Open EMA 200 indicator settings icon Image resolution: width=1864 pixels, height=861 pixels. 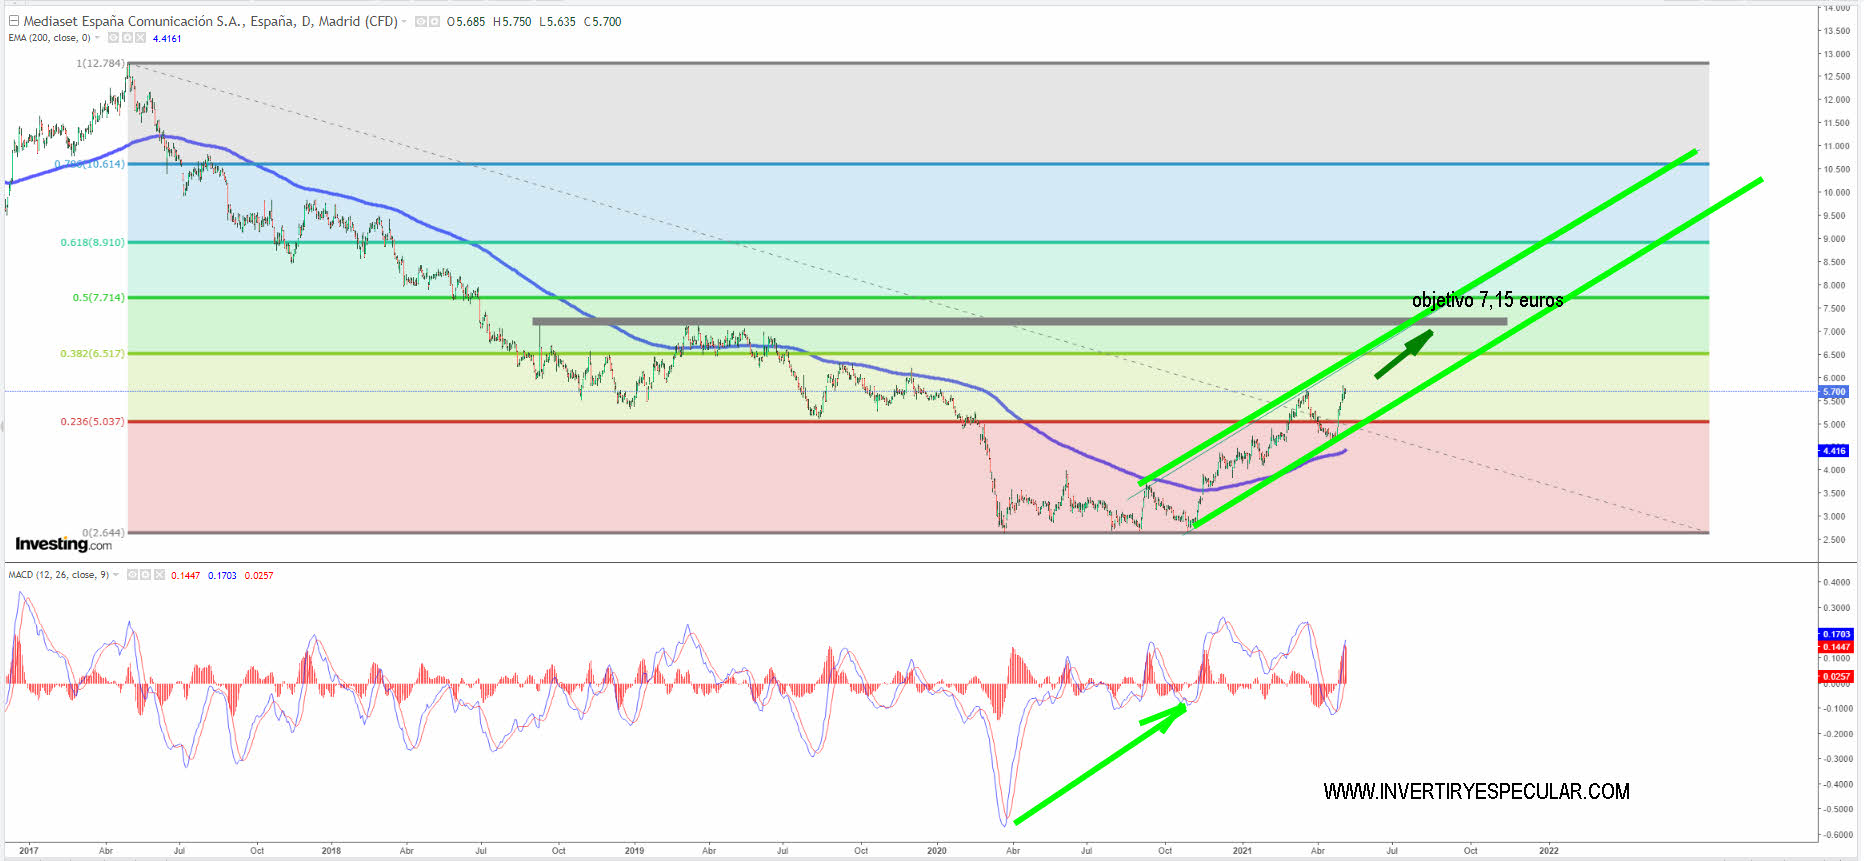pyautogui.click(x=127, y=38)
